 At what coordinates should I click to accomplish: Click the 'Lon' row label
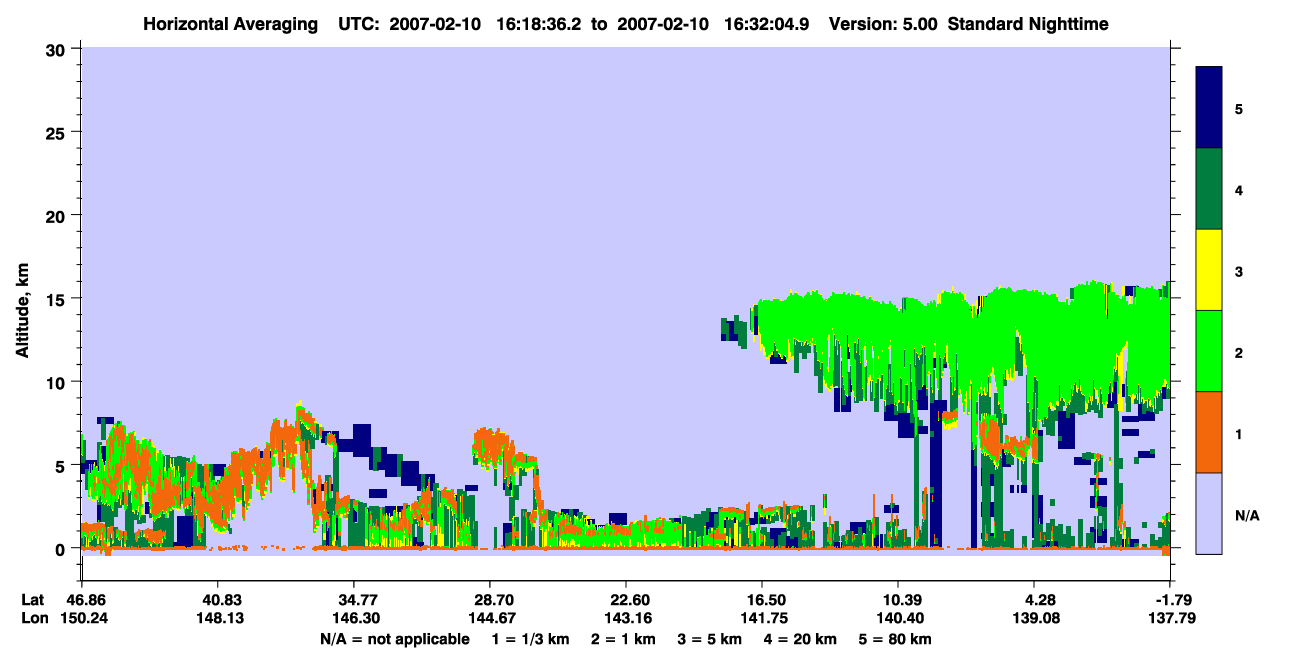click(34, 618)
